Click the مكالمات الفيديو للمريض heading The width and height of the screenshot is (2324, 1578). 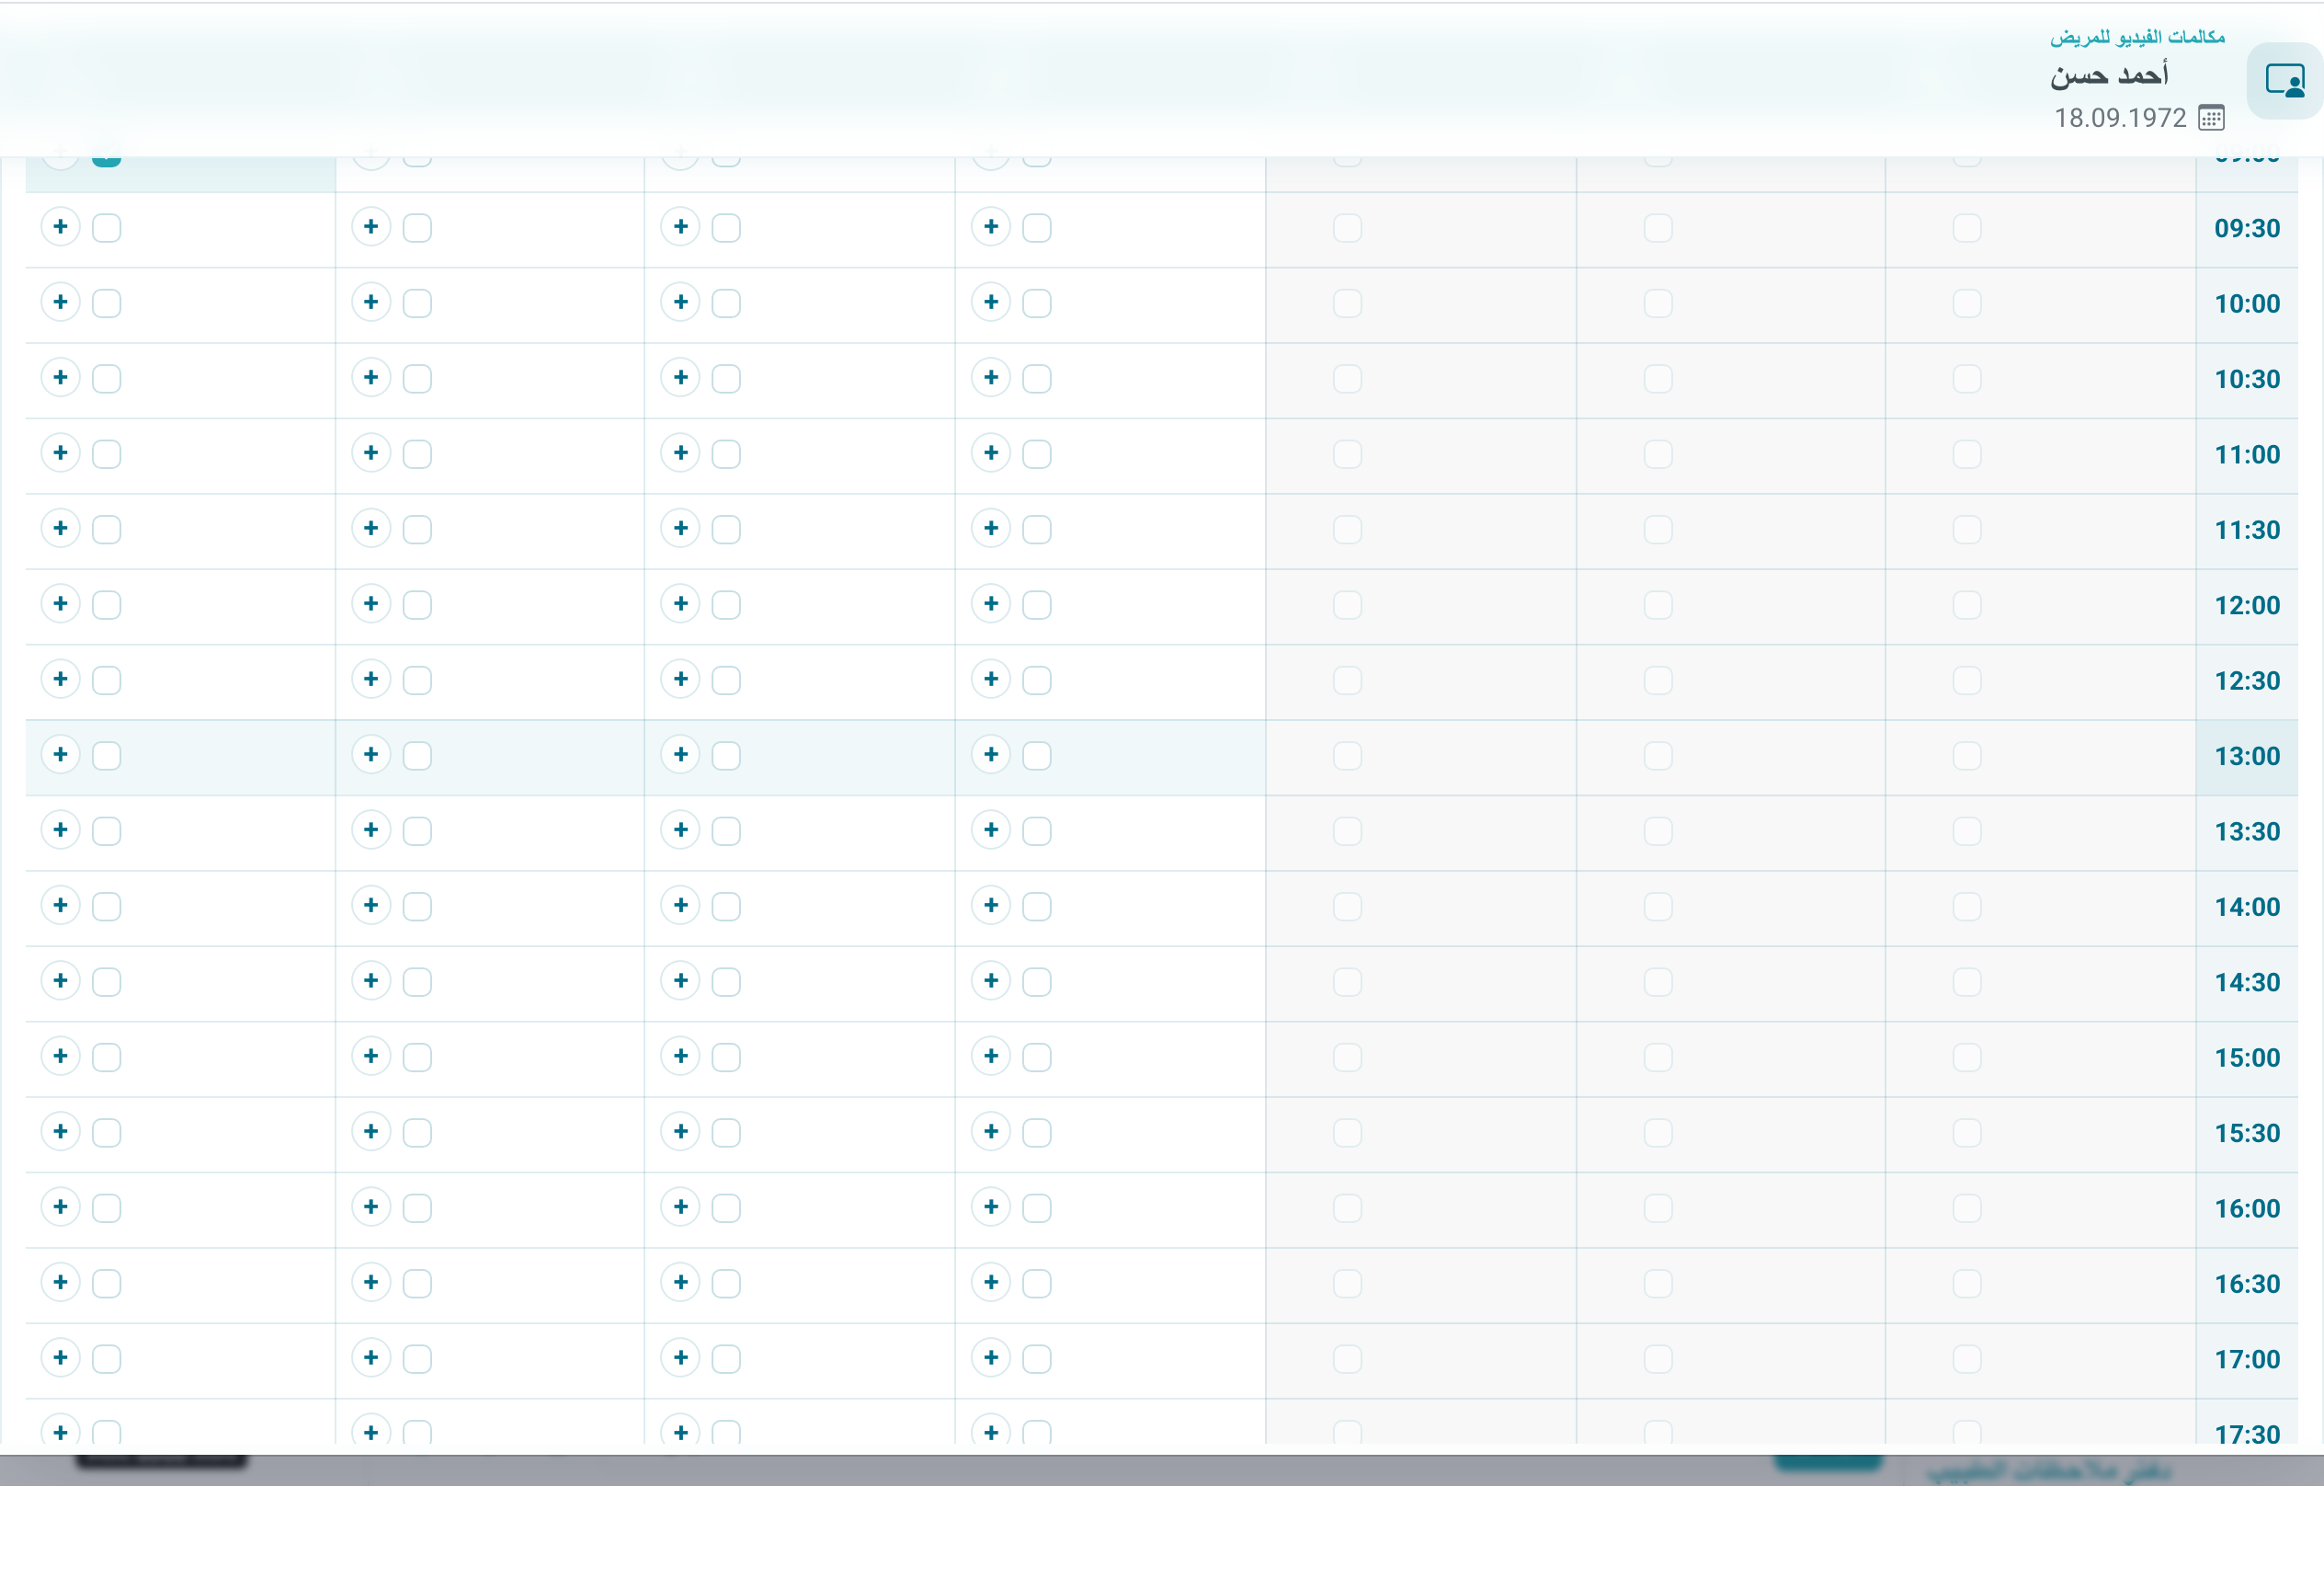pos(2138,37)
